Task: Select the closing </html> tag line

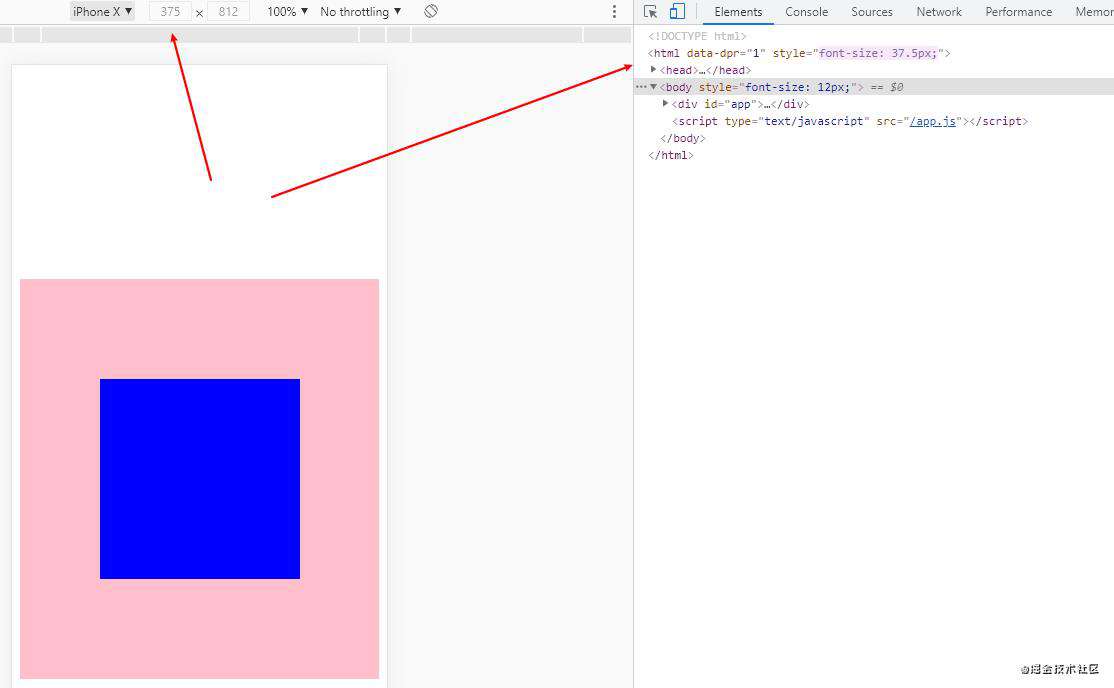Action: click(670, 155)
